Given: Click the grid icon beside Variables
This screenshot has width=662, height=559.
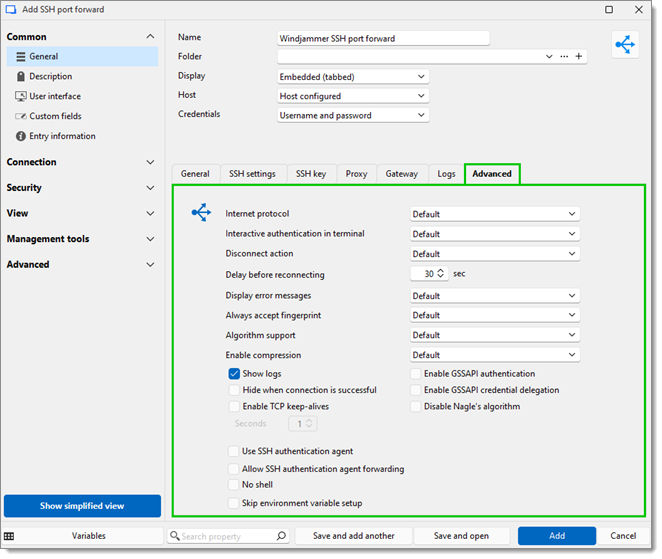Looking at the screenshot, I should point(9,536).
